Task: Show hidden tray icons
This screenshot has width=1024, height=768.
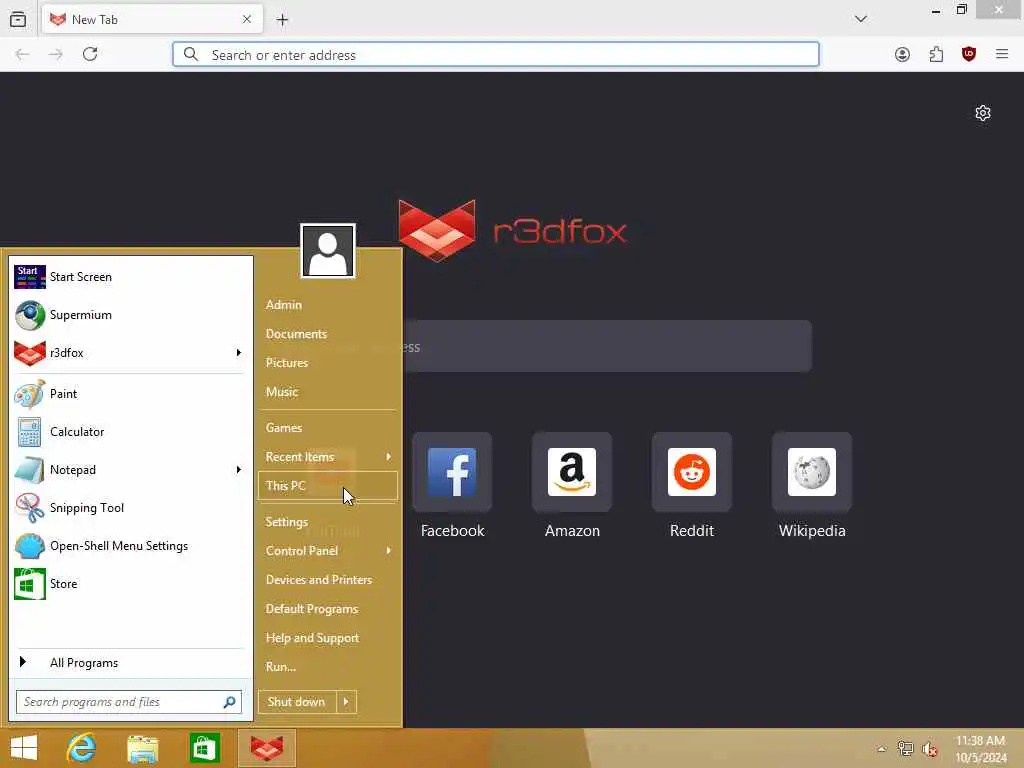Action: (x=882, y=749)
